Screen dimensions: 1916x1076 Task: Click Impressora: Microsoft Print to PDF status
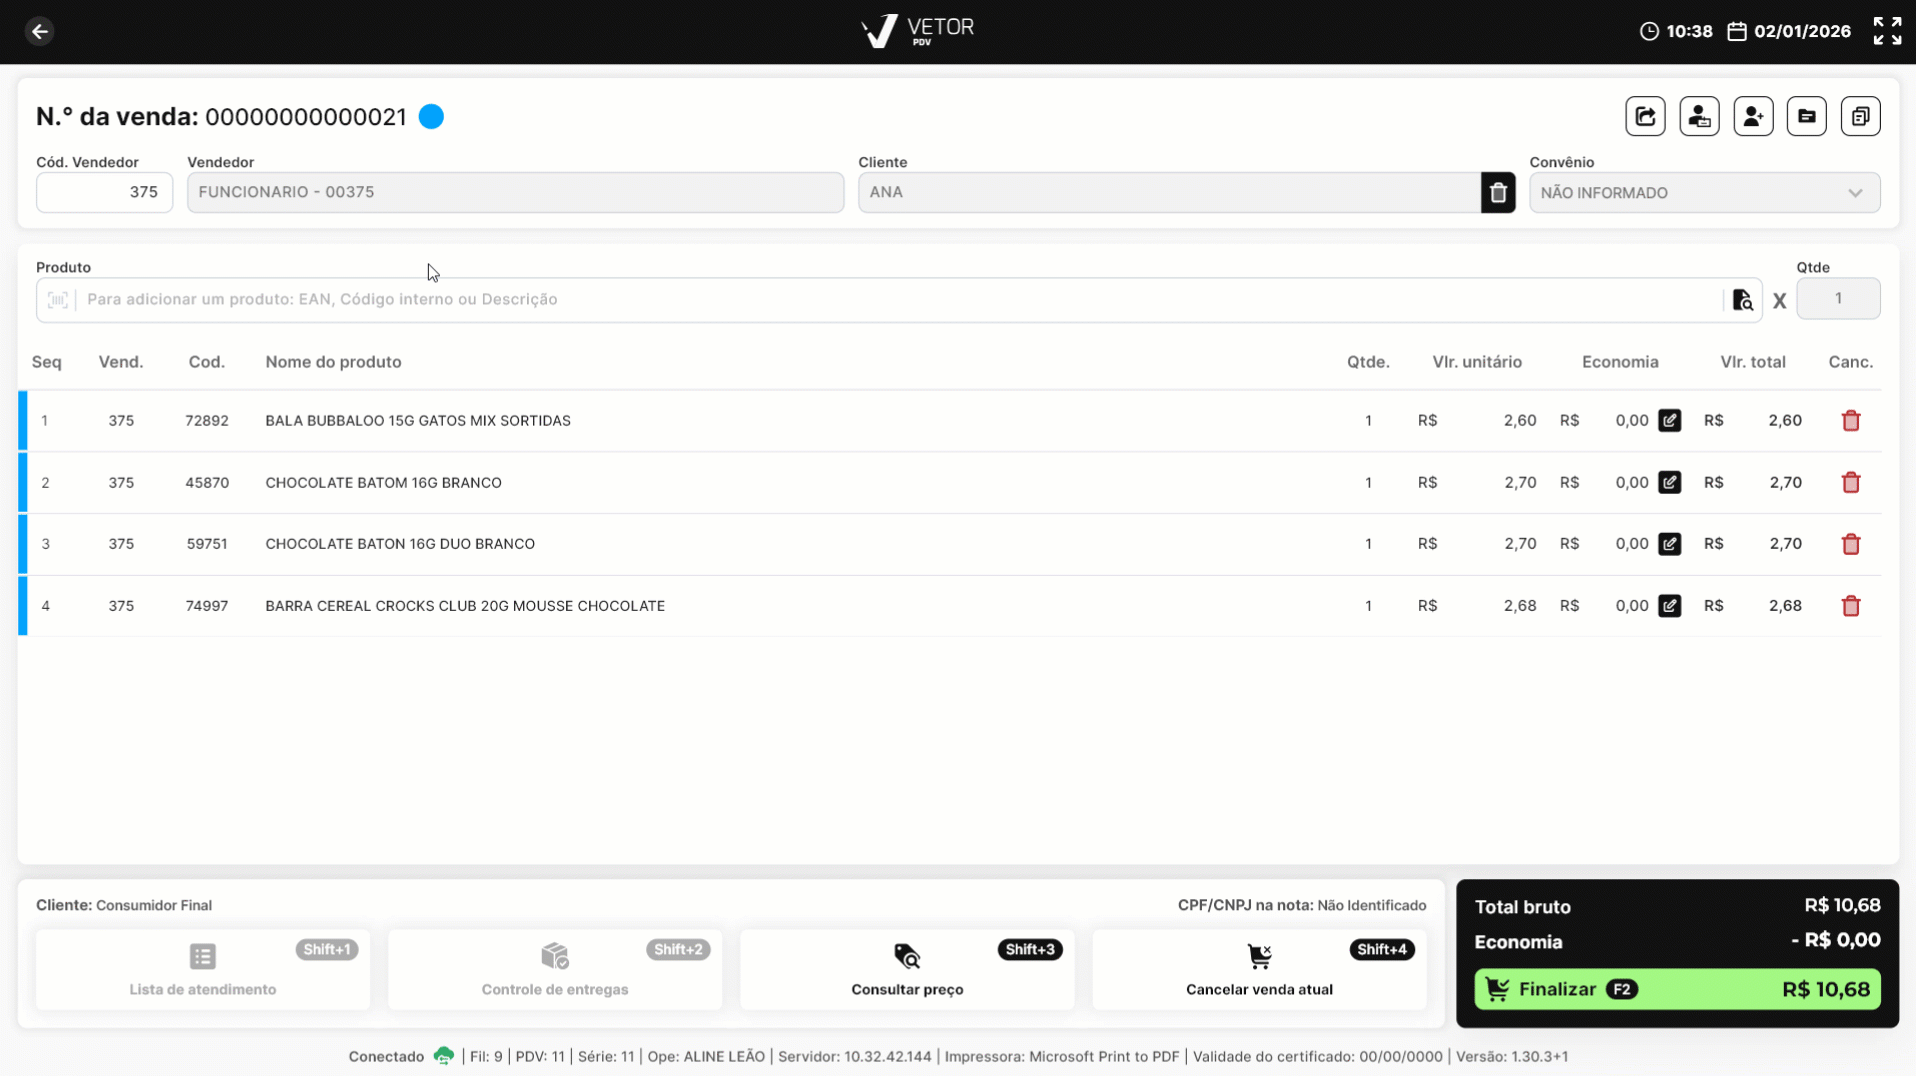(x=1062, y=1056)
